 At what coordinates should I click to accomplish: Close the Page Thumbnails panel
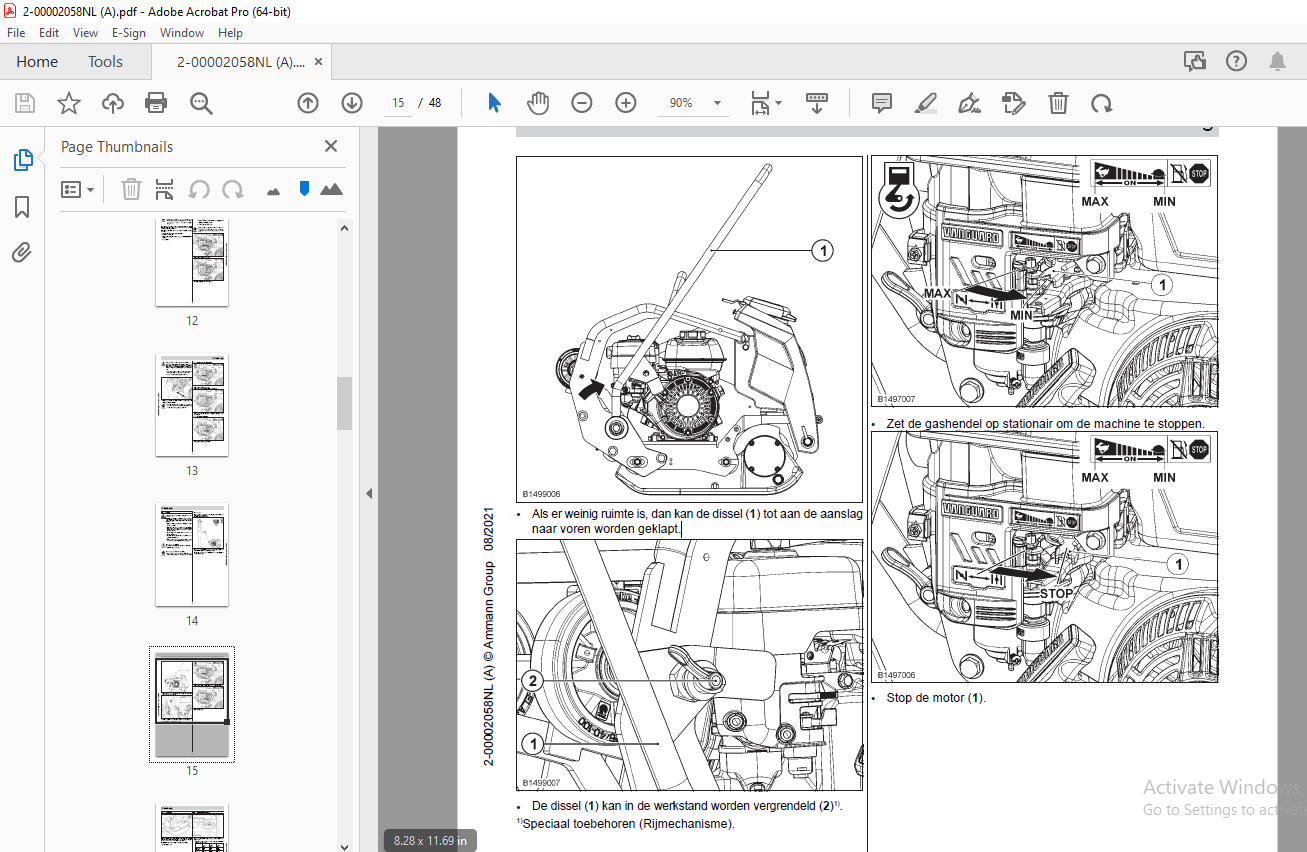coord(331,146)
